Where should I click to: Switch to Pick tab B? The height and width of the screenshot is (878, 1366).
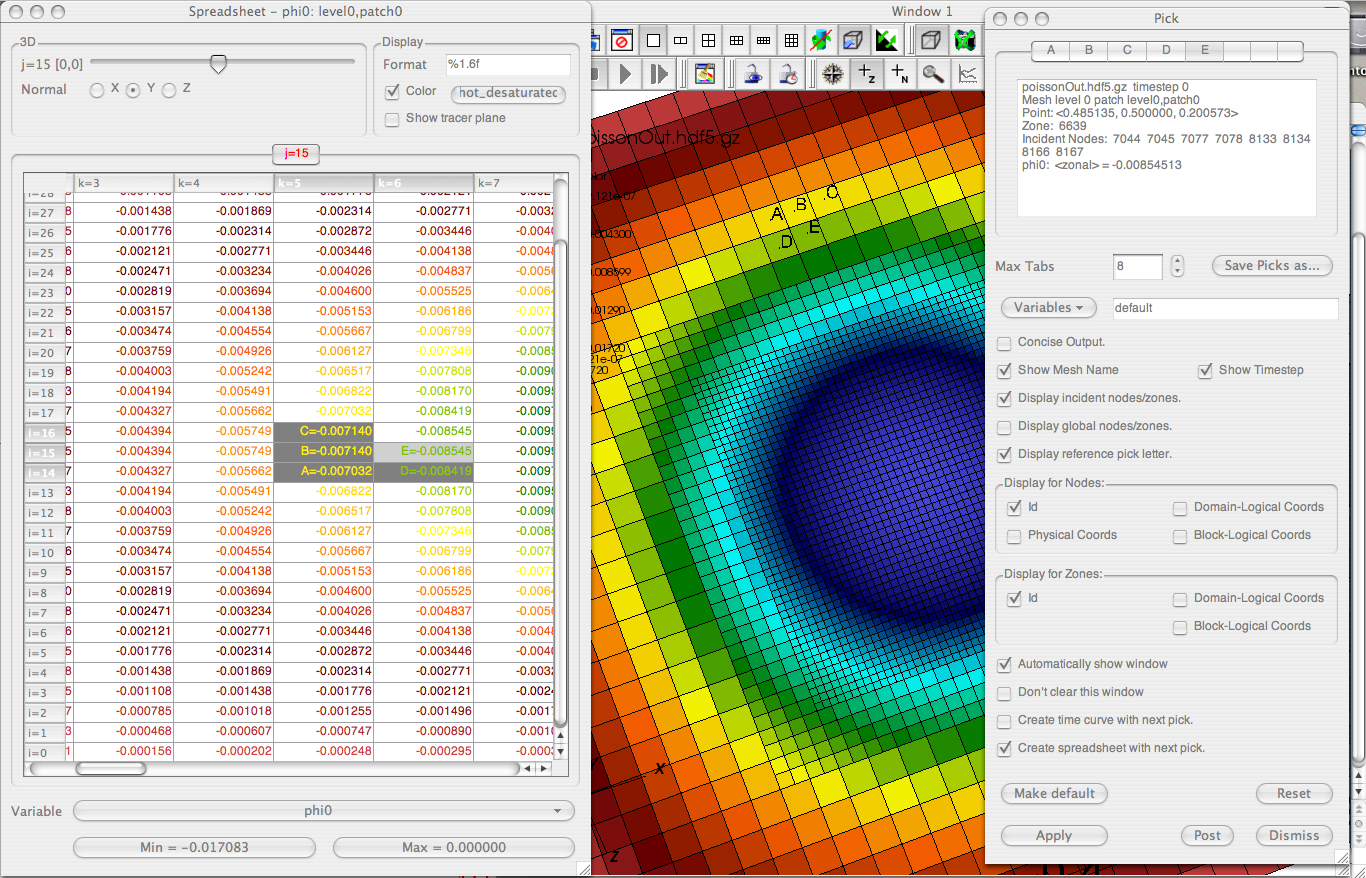[x=1088, y=50]
